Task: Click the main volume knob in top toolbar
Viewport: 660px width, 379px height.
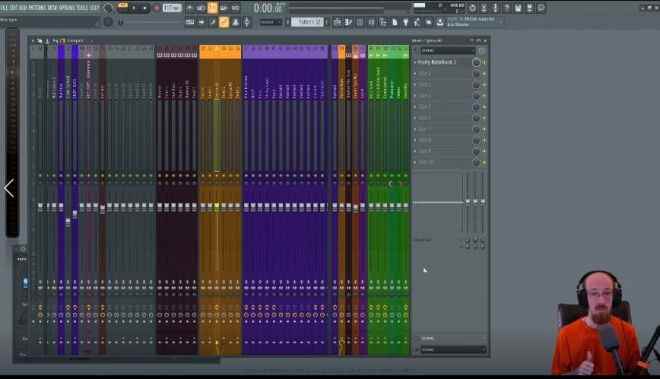Action: [108, 8]
